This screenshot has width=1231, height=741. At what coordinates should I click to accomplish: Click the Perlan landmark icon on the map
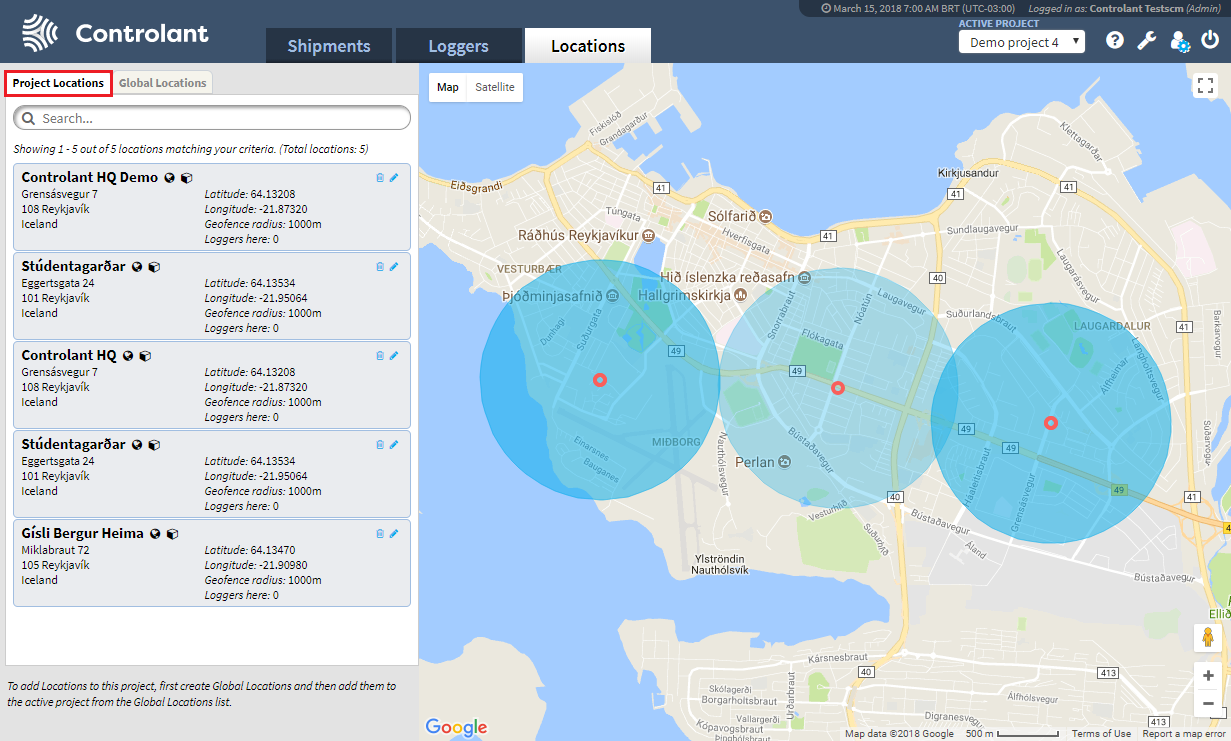click(784, 461)
